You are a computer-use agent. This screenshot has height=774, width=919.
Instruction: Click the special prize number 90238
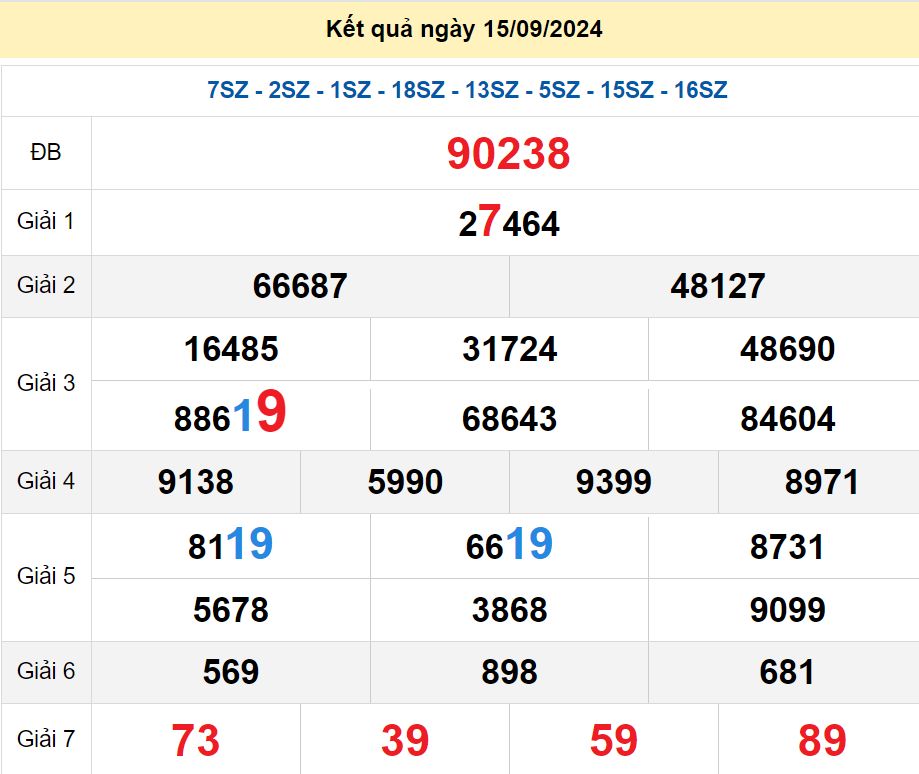point(508,153)
